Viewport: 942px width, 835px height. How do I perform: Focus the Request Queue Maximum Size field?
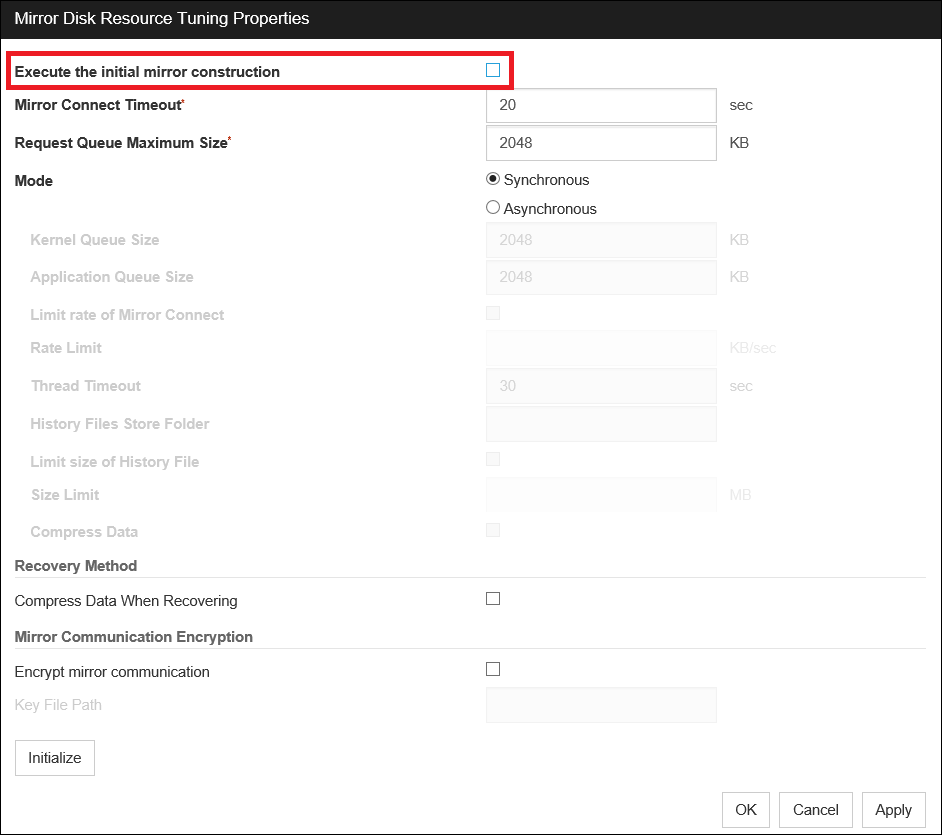point(600,143)
